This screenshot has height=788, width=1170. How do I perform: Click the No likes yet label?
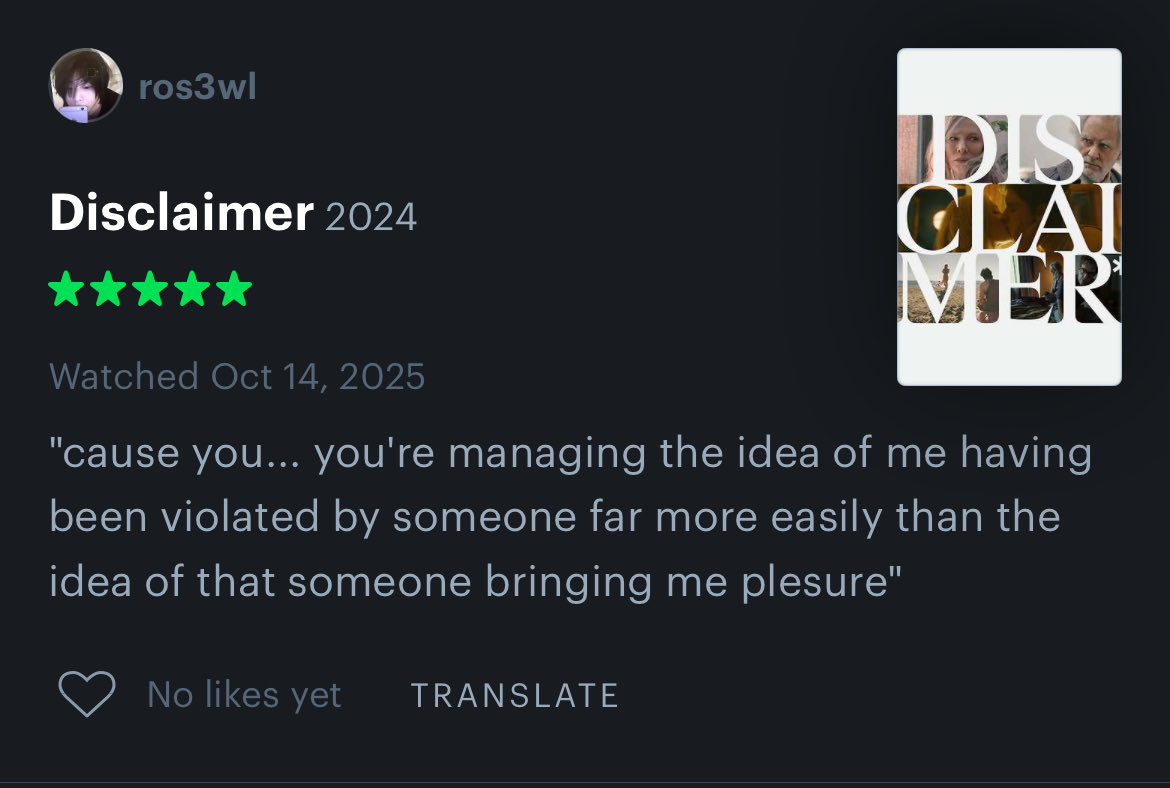[x=244, y=695]
